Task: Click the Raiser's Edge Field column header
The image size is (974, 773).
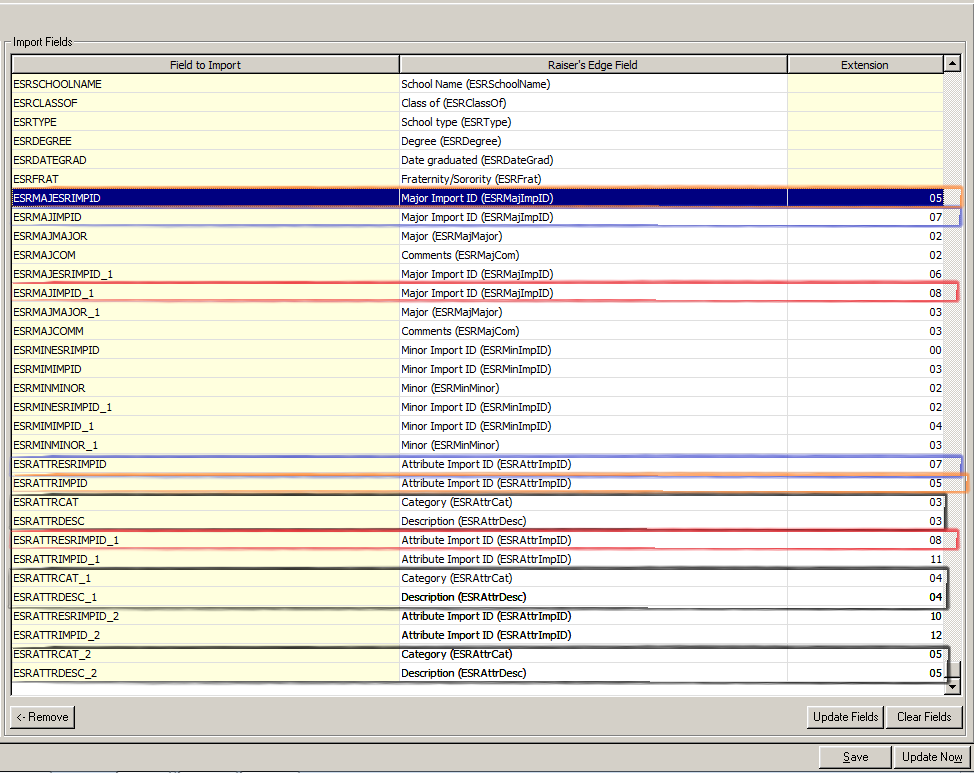Action: [593, 65]
